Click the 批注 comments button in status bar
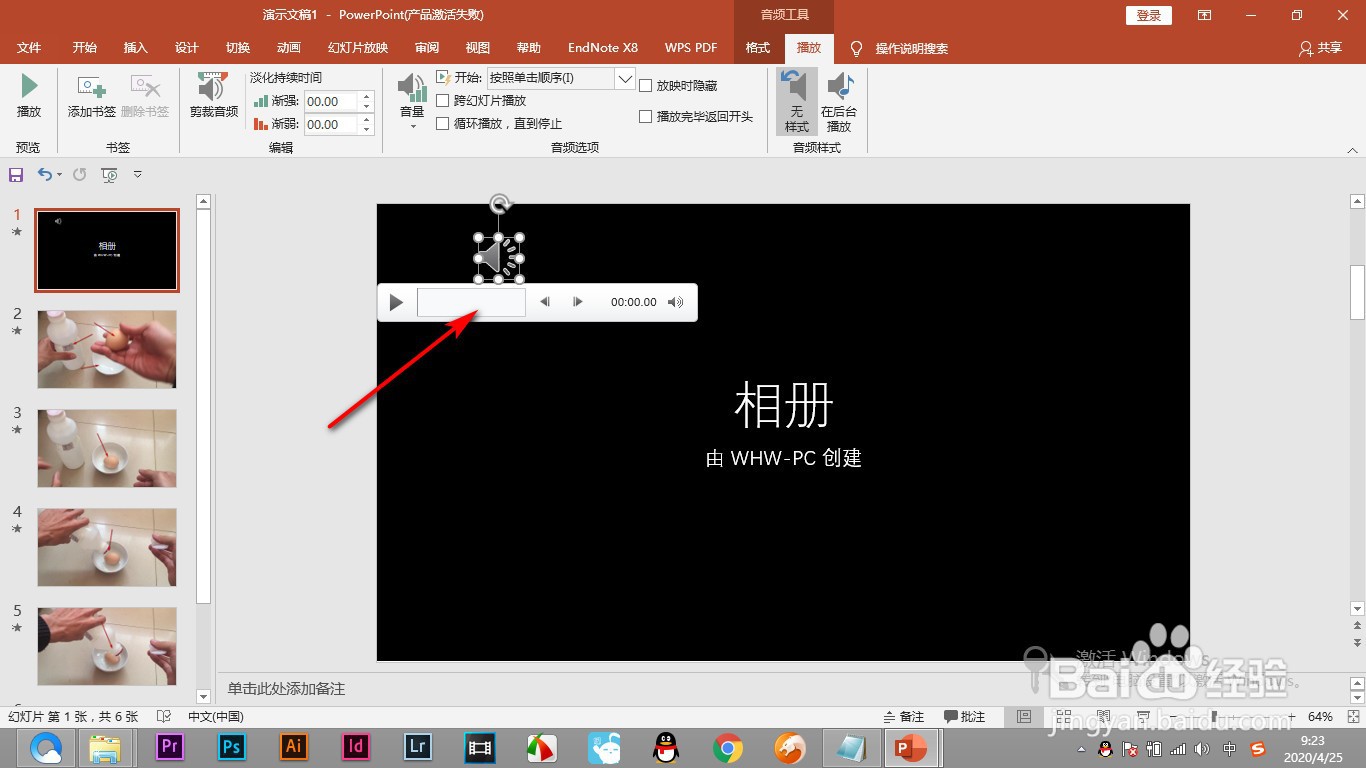This screenshot has width=1366, height=768. tap(965, 716)
